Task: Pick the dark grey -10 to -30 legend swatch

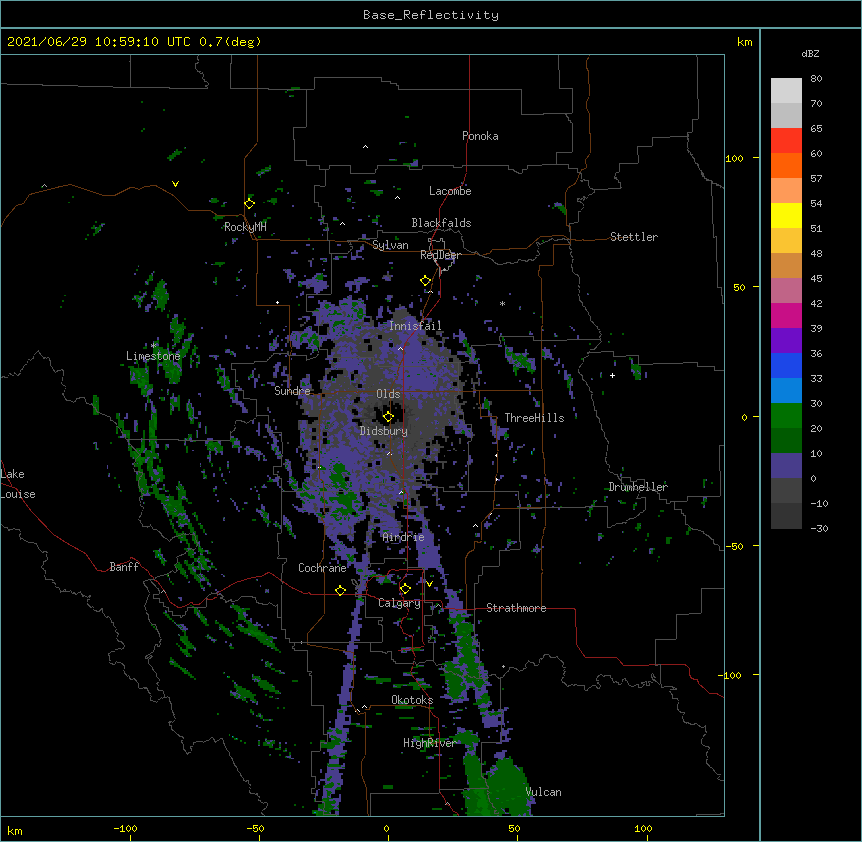Action: click(786, 516)
